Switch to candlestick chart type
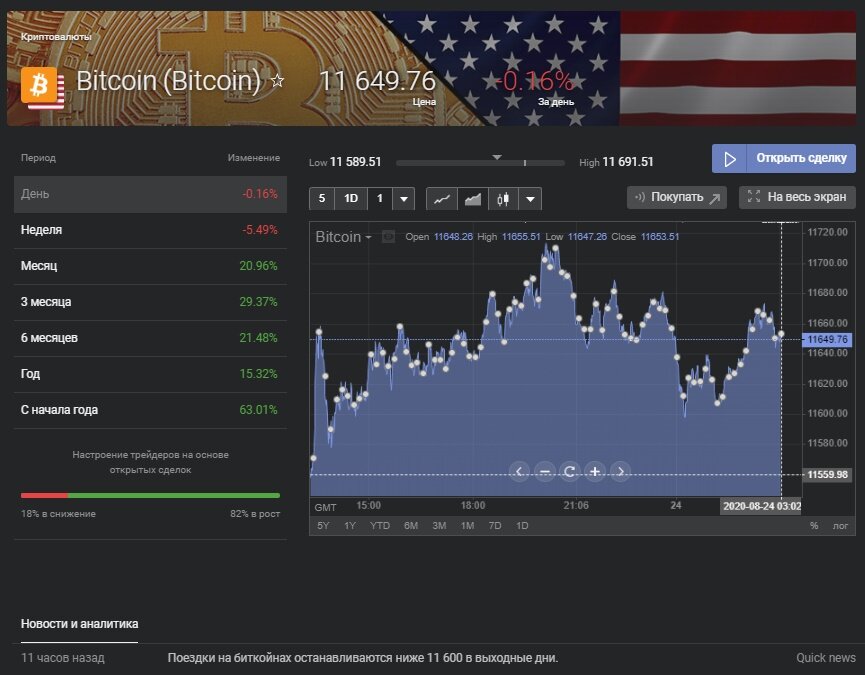 503,199
